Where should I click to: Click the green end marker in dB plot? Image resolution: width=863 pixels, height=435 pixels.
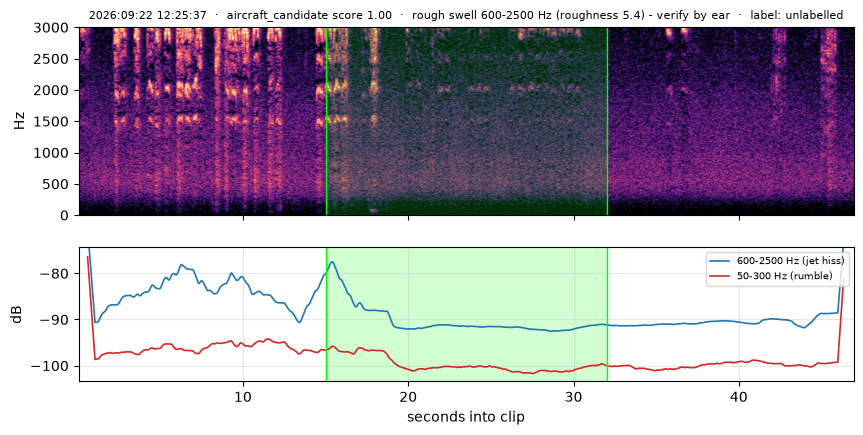tap(608, 314)
